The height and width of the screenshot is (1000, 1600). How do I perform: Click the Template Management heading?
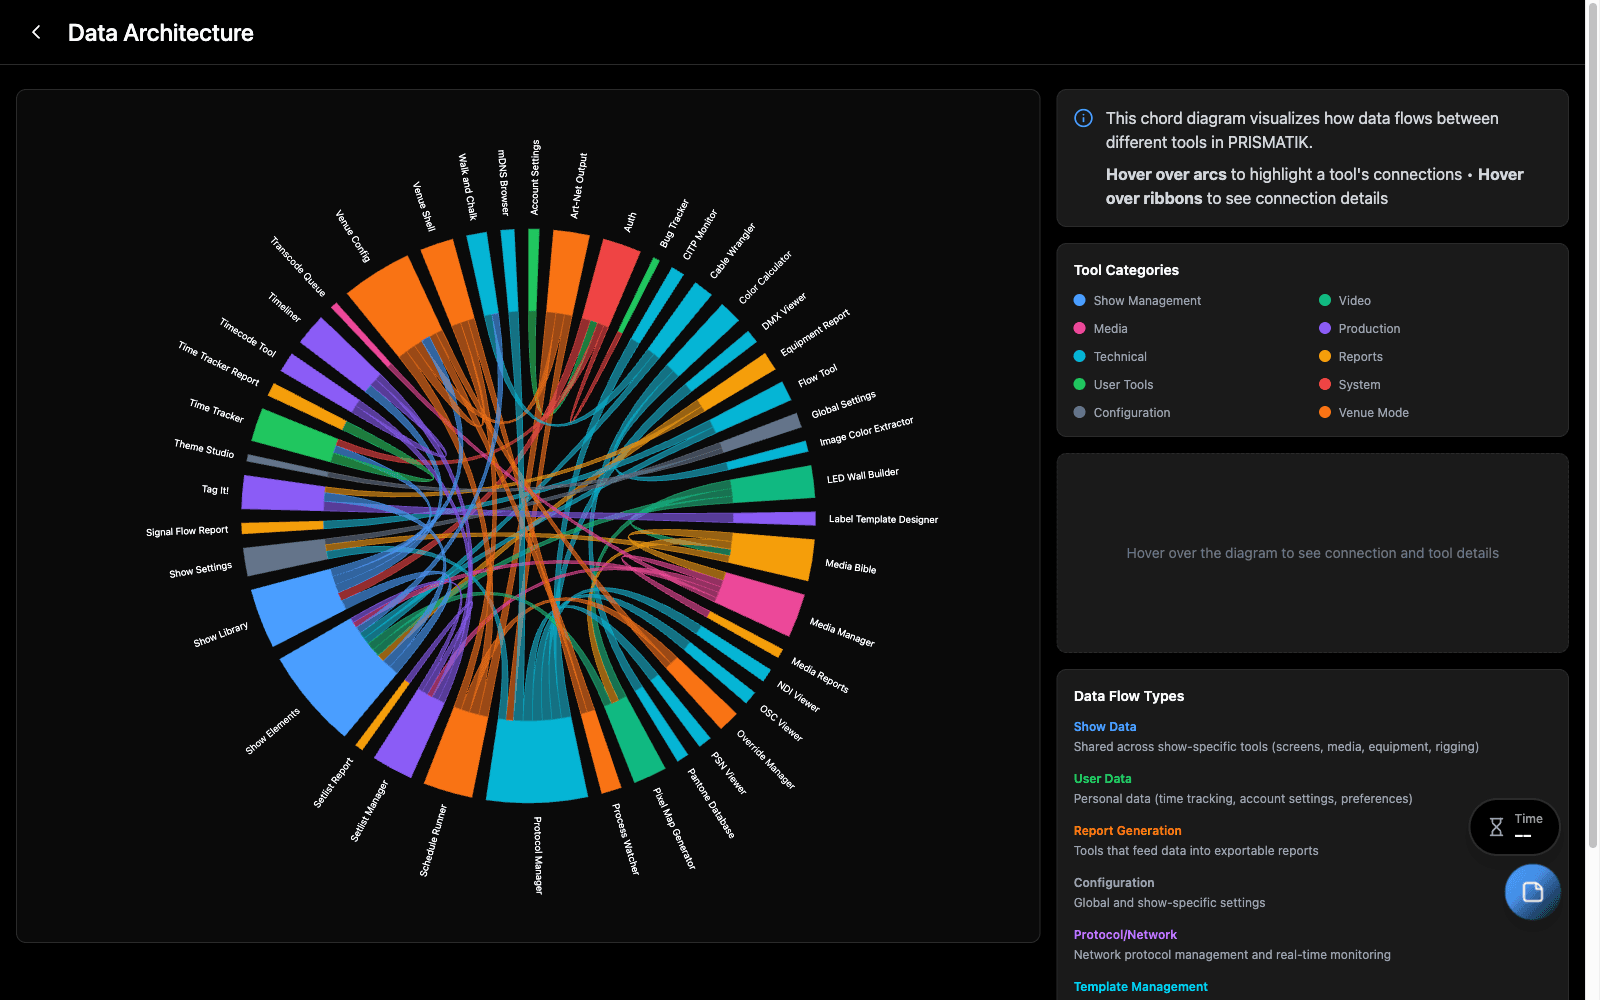pos(1141,987)
